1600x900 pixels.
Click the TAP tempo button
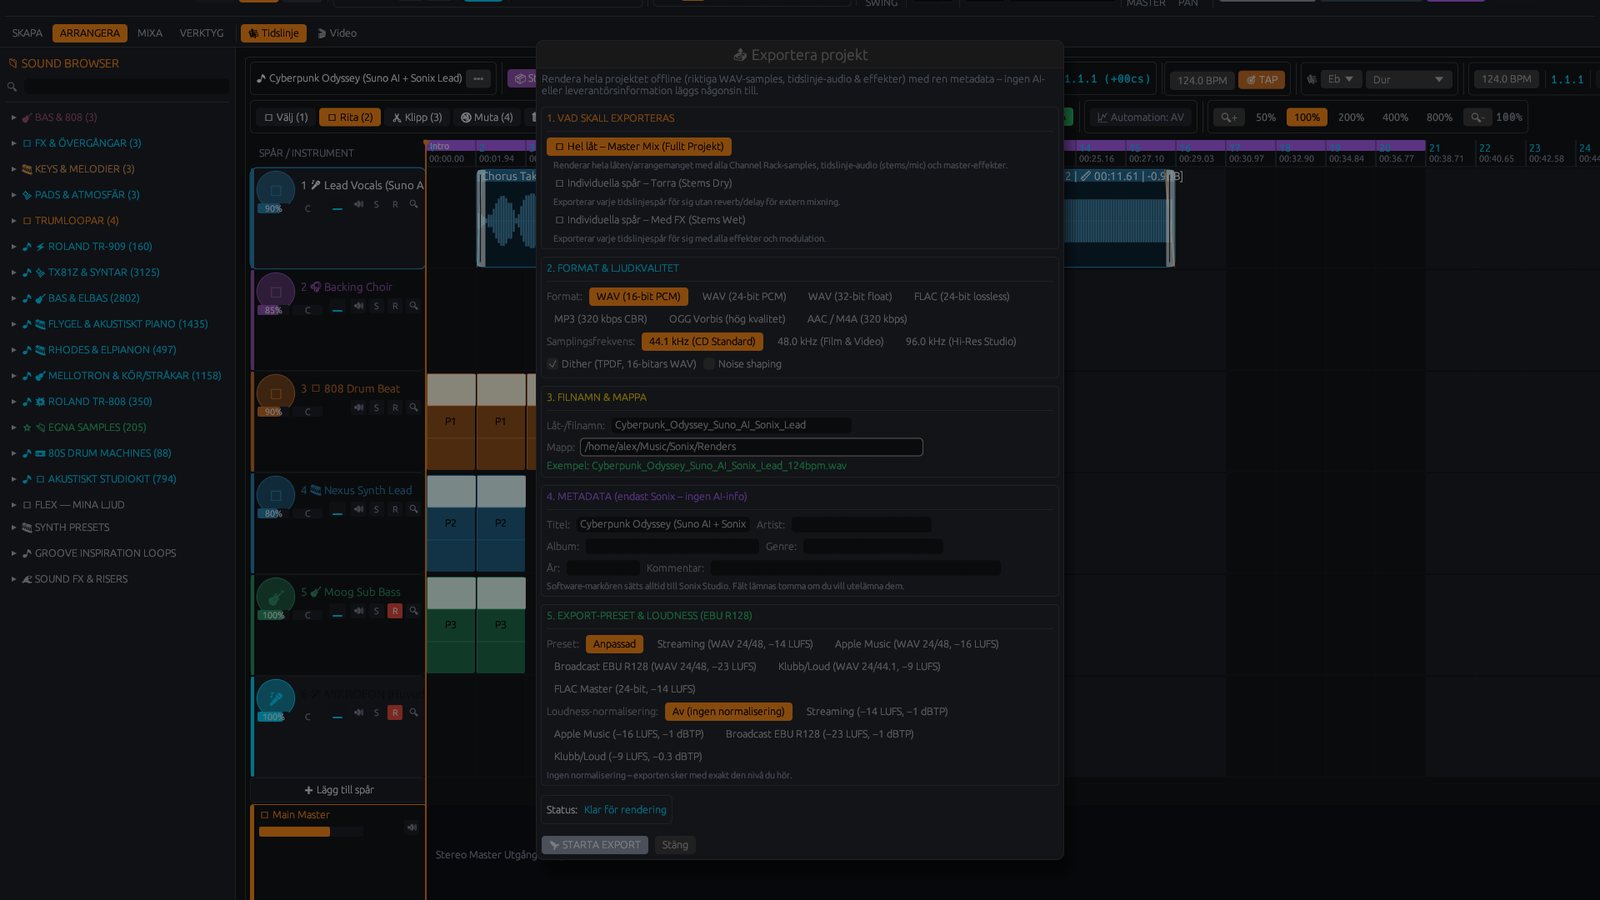1262,79
